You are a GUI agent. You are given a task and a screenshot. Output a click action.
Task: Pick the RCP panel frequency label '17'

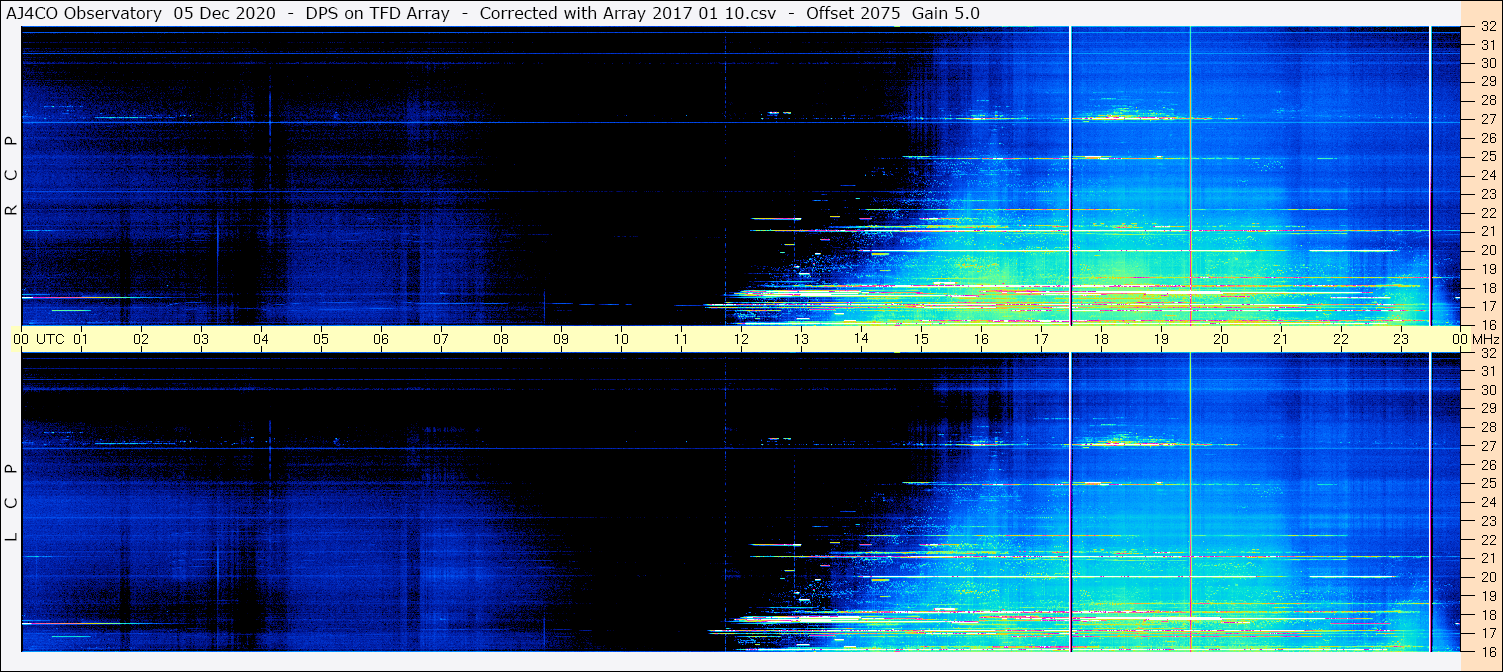[1487, 306]
